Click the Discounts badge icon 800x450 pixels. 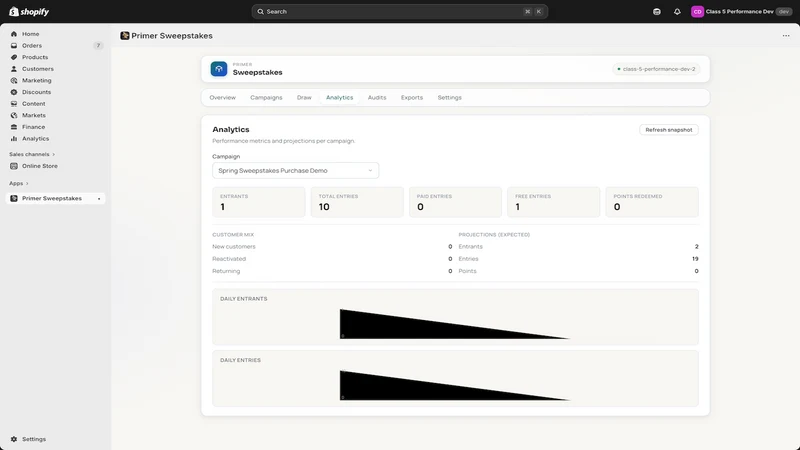[x=14, y=92]
